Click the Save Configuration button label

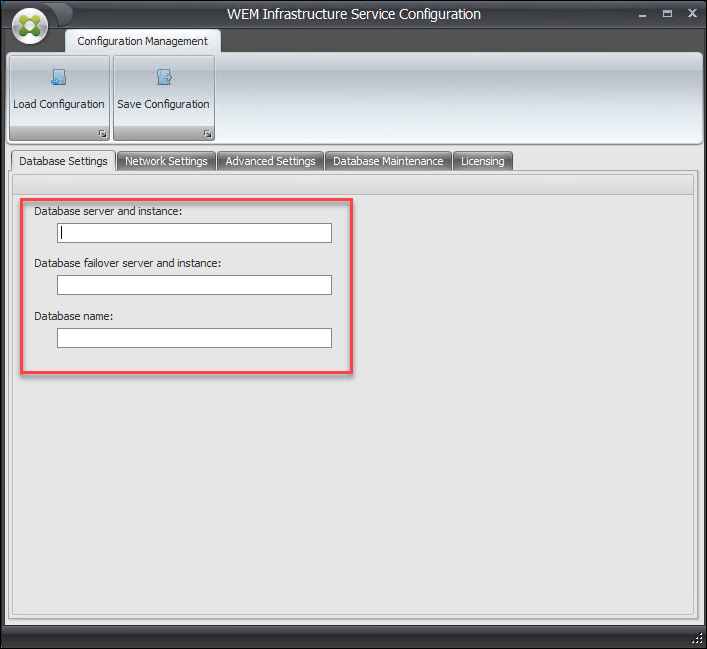coord(163,104)
